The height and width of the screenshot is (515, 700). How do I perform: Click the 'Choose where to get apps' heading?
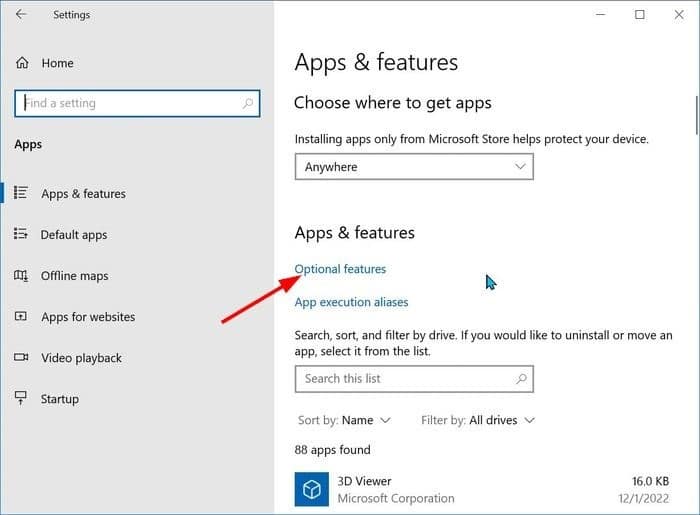[392, 103]
